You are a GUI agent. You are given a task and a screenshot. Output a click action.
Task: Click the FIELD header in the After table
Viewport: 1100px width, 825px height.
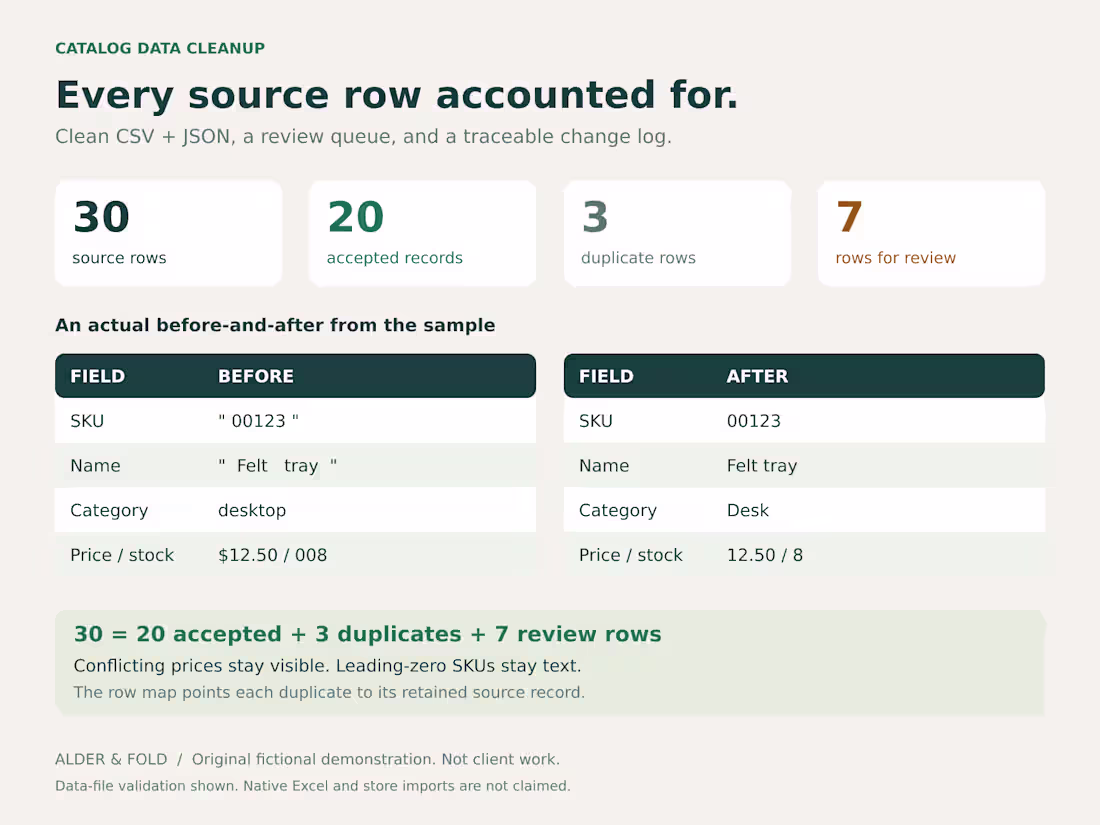606,376
